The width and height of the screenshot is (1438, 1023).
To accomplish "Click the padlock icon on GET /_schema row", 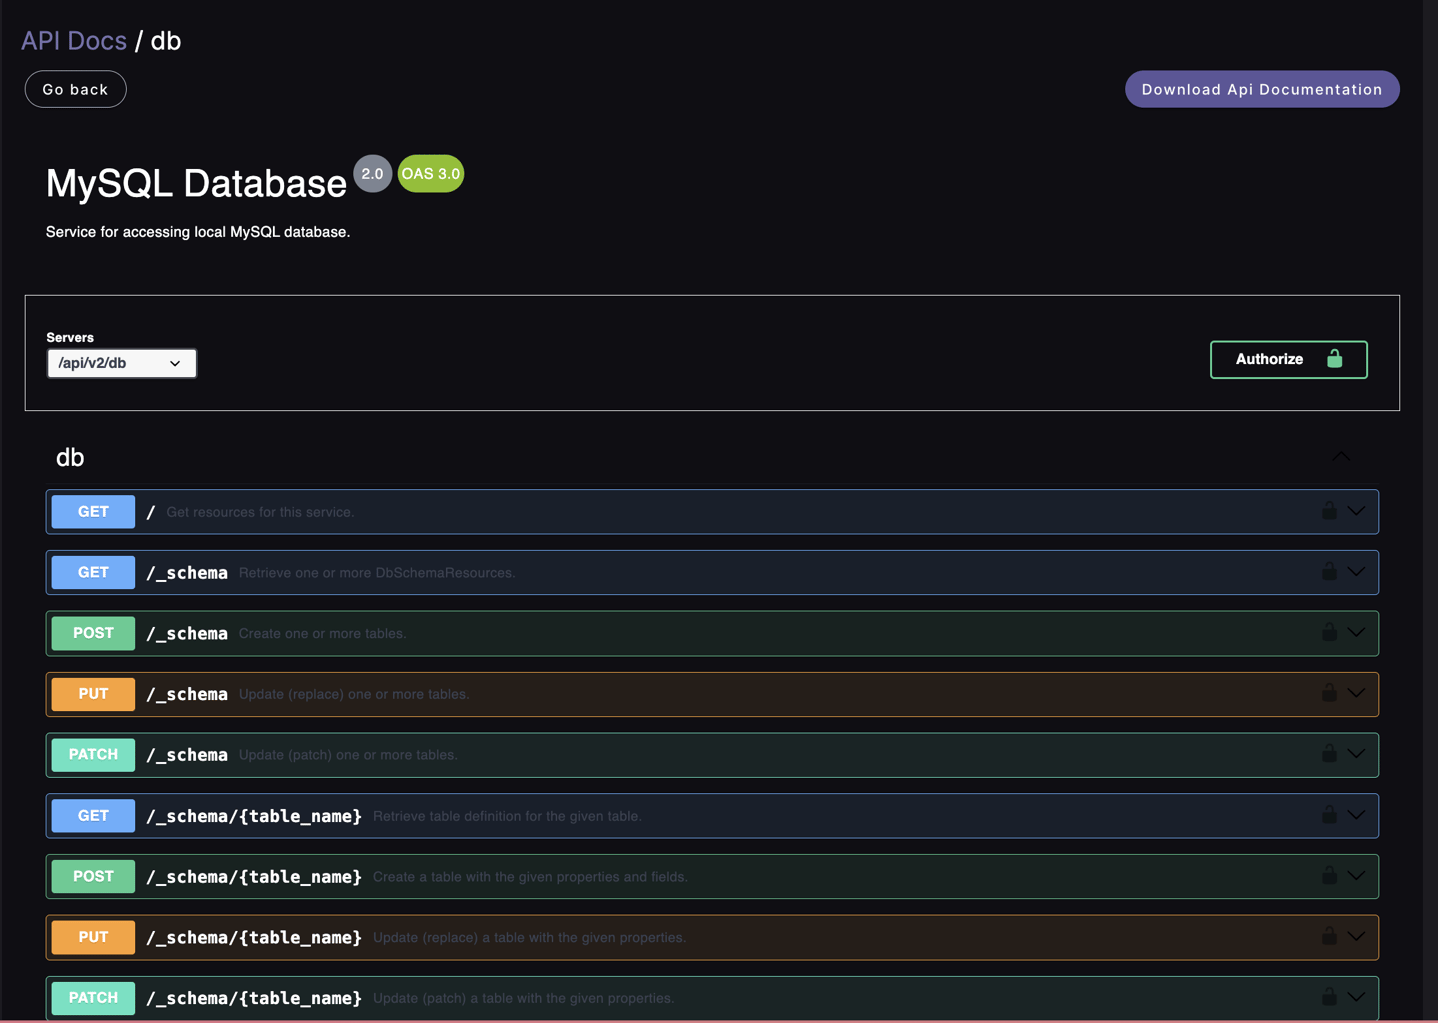I will point(1329,572).
